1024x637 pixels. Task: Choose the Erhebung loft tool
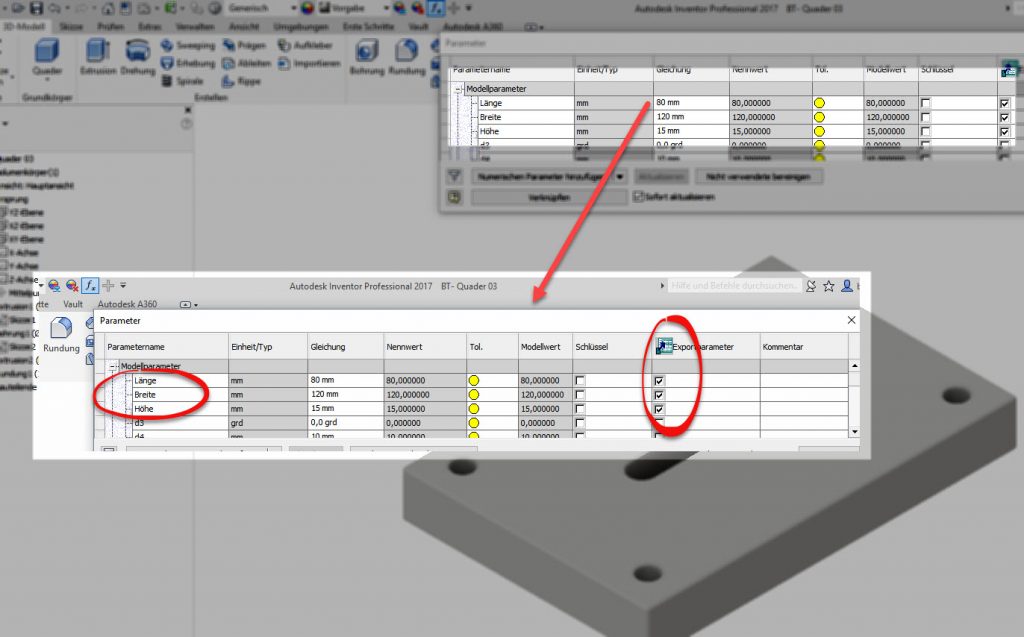(x=187, y=63)
